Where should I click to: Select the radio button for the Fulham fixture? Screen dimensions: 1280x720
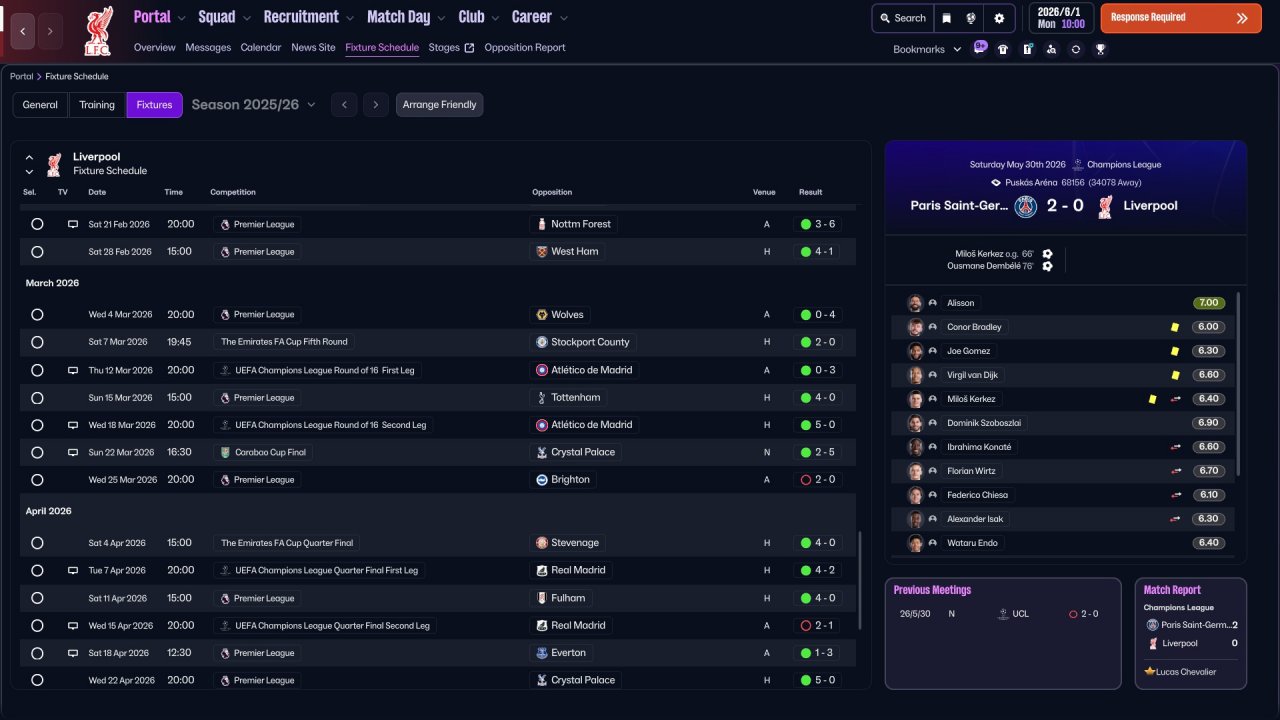click(37, 598)
